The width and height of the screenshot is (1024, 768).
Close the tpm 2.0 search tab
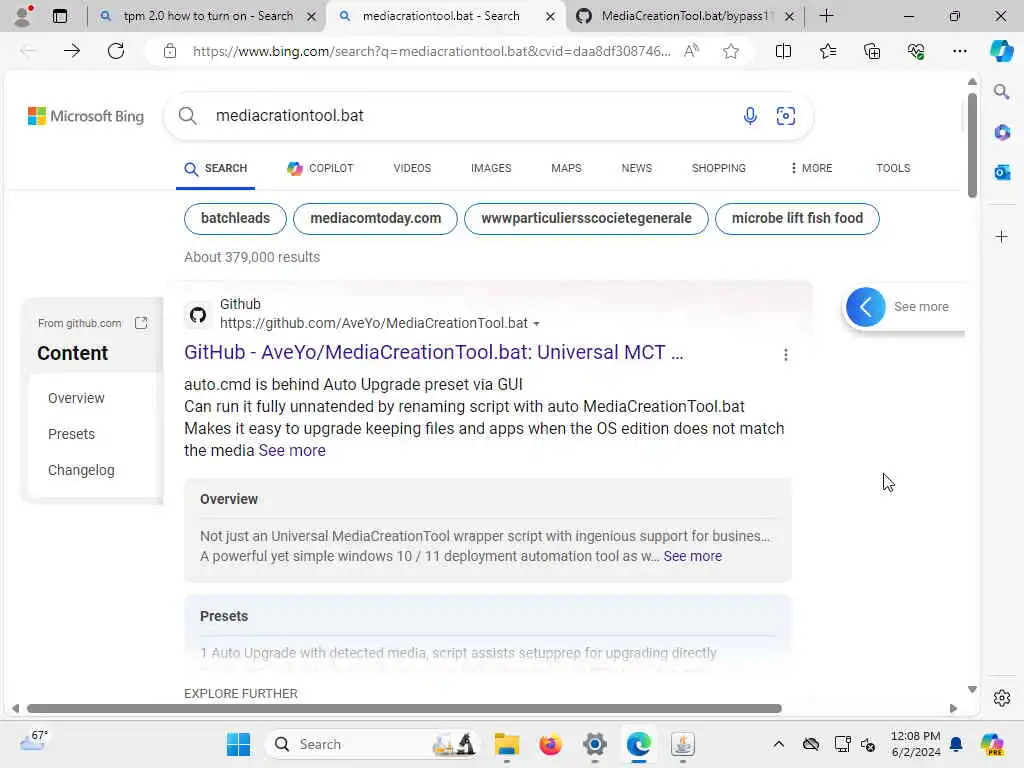click(312, 16)
